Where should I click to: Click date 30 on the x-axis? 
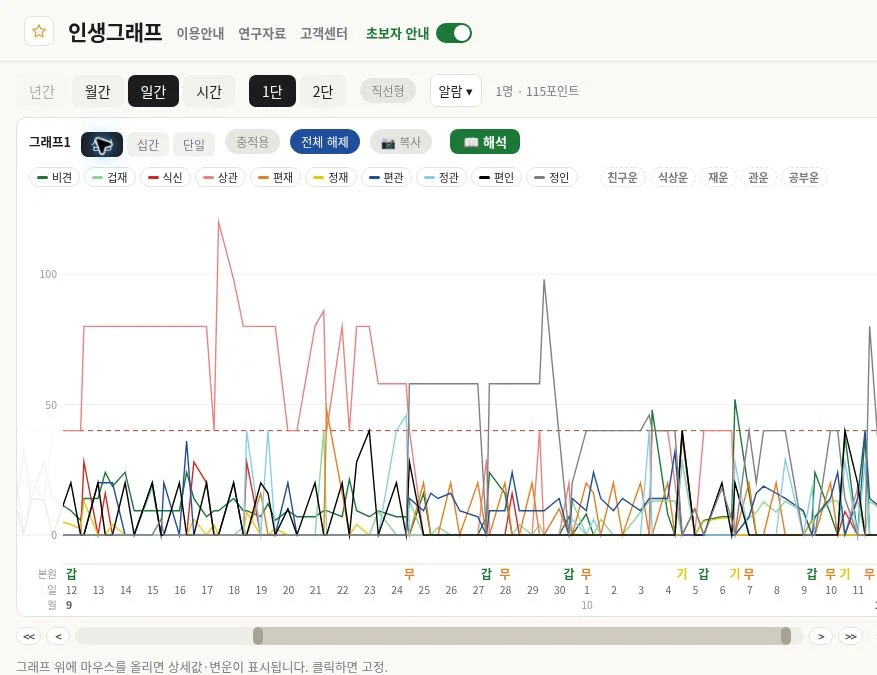coord(559,590)
